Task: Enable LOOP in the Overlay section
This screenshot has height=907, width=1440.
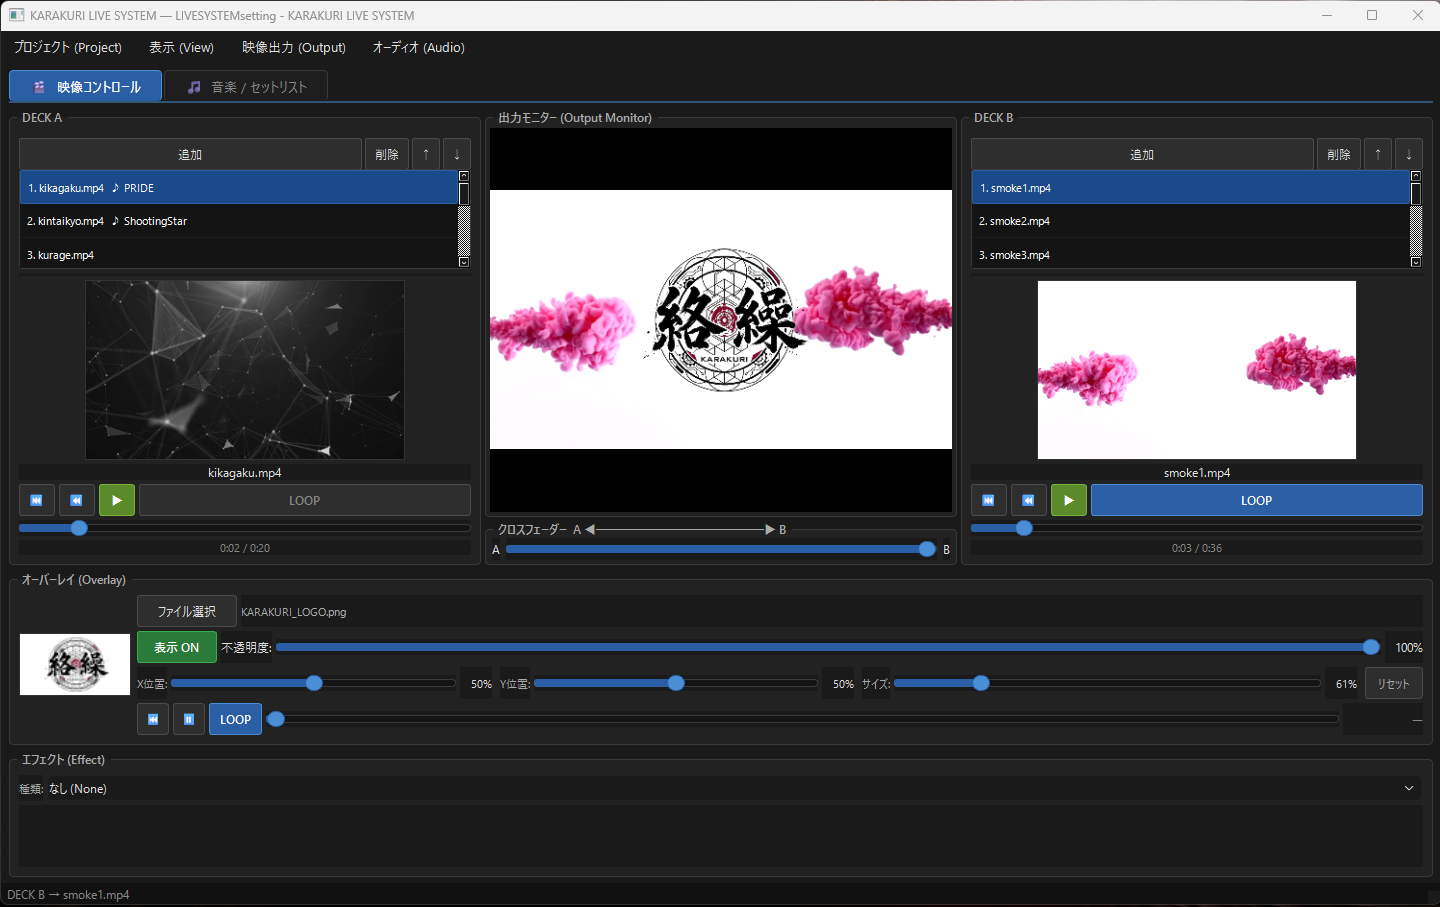Action: coord(235,719)
